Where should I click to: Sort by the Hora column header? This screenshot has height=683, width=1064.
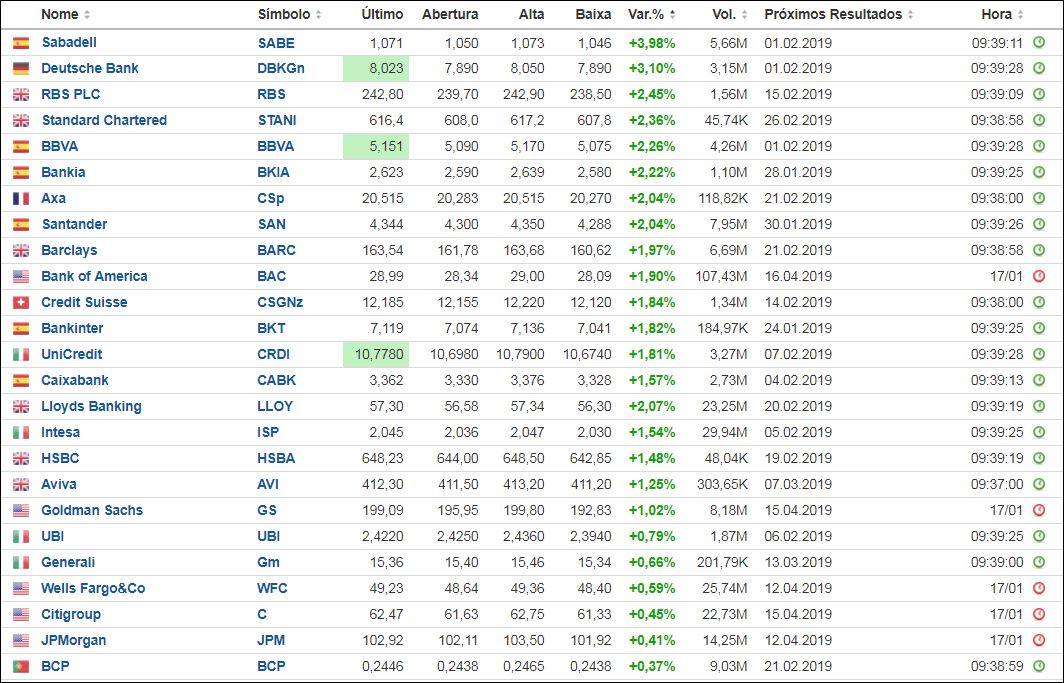pos(1002,14)
